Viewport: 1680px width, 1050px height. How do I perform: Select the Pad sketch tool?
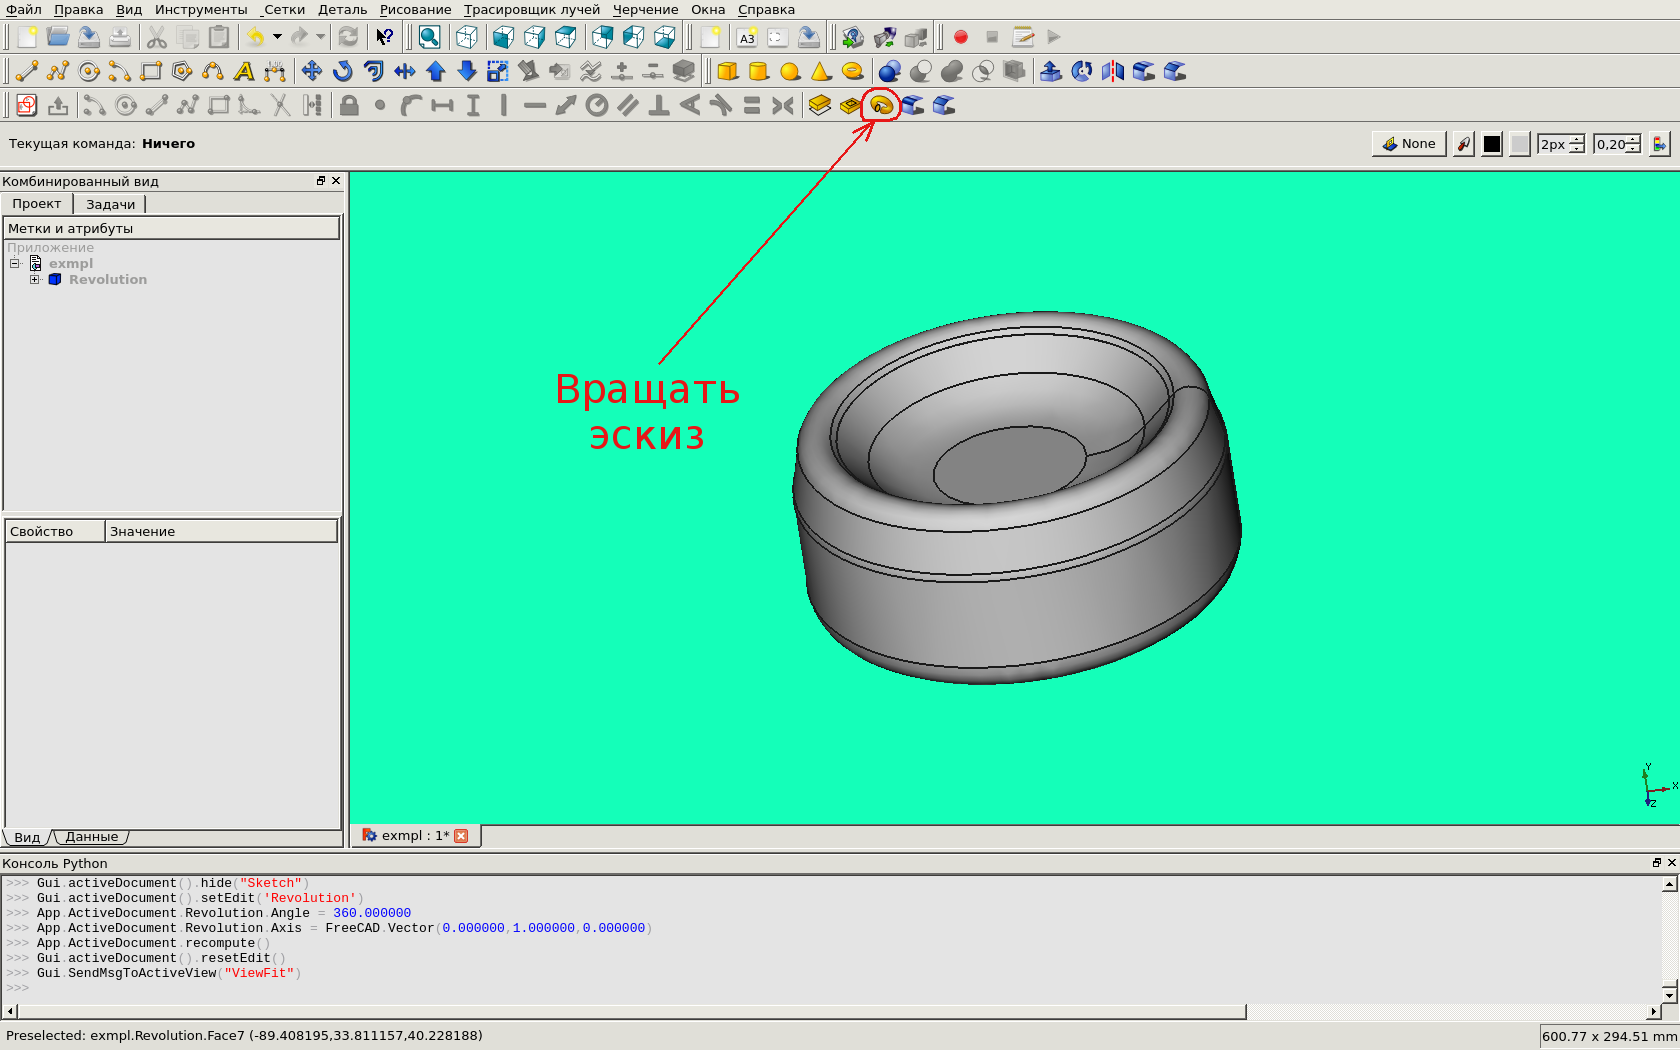point(819,105)
